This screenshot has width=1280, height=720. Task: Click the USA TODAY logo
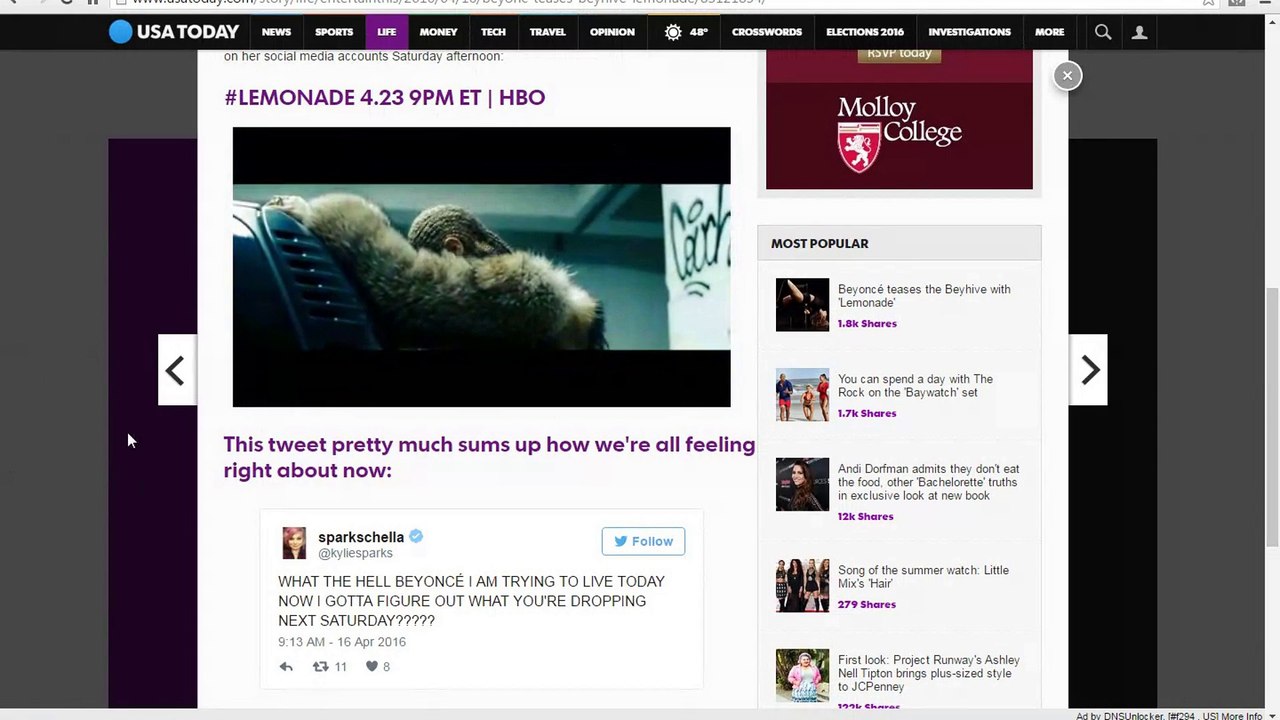click(x=174, y=32)
